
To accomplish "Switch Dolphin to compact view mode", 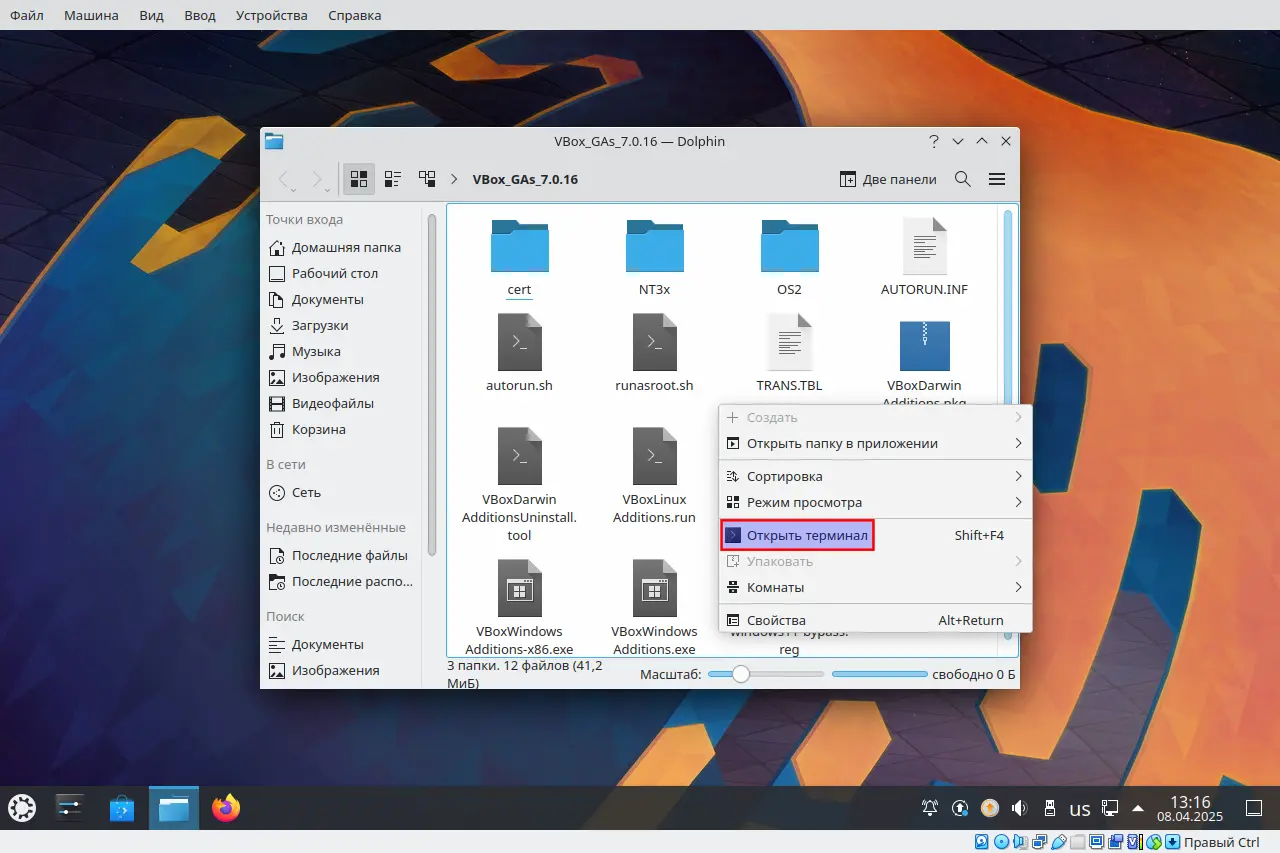I will [x=393, y=179].
